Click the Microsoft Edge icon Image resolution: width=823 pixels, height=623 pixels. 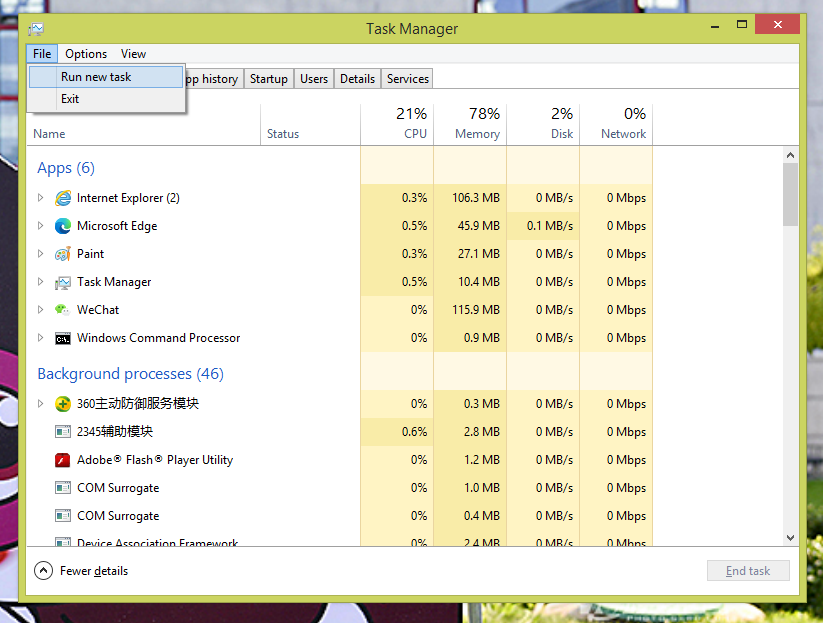coord(63,226)
